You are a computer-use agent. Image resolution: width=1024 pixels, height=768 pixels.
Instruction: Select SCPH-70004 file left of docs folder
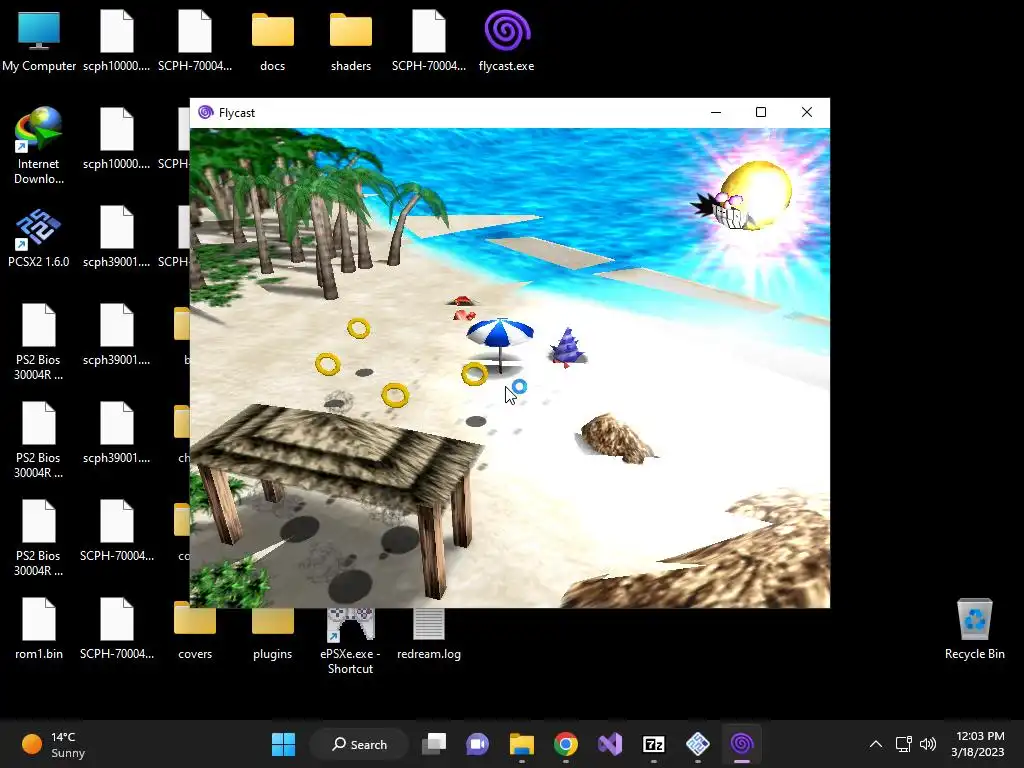[x=195, y=41]
